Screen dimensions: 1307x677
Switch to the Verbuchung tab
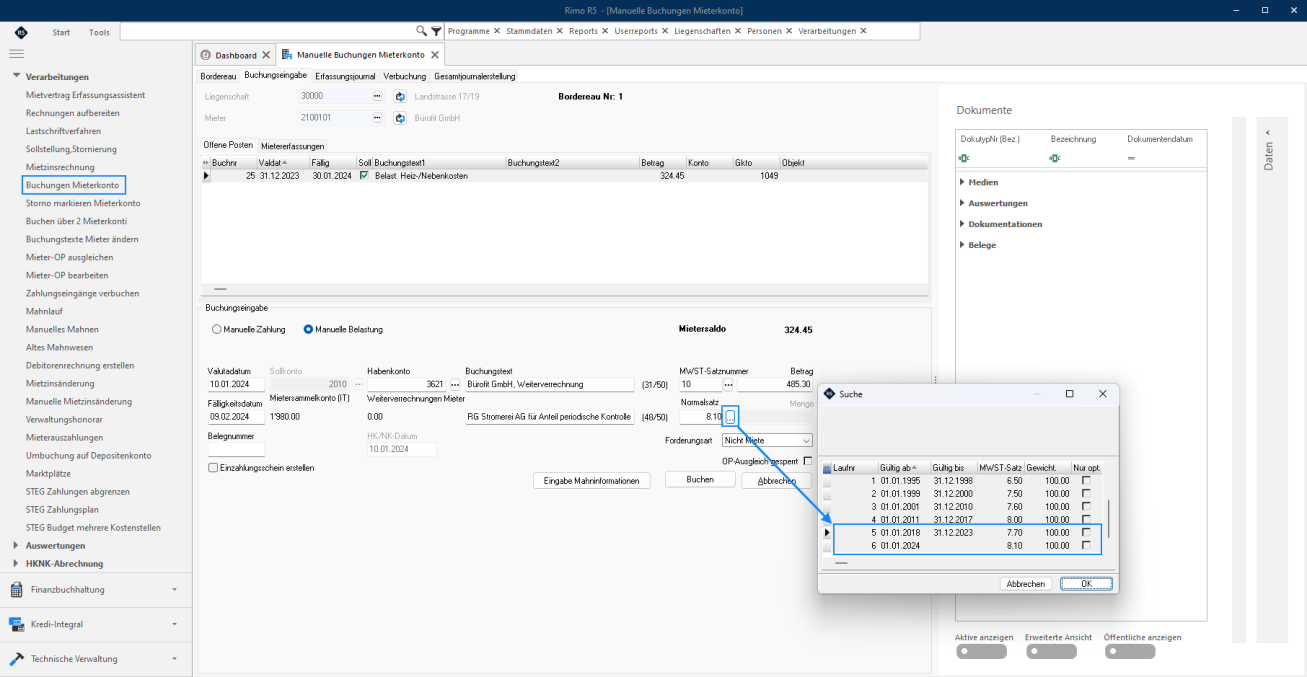[x=405, y=76]
